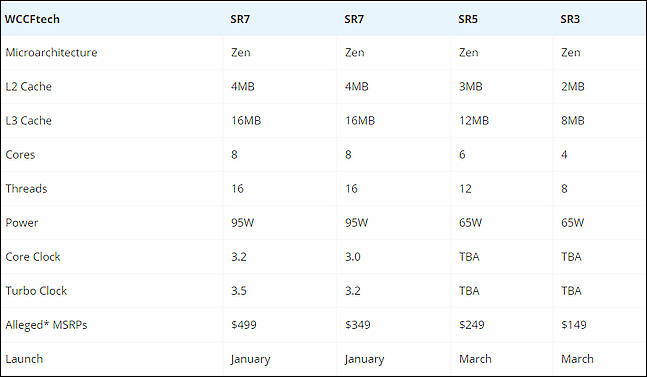Select the Alleged* MSRPs row label
The image size is (647, 377).
pos(46,325)
